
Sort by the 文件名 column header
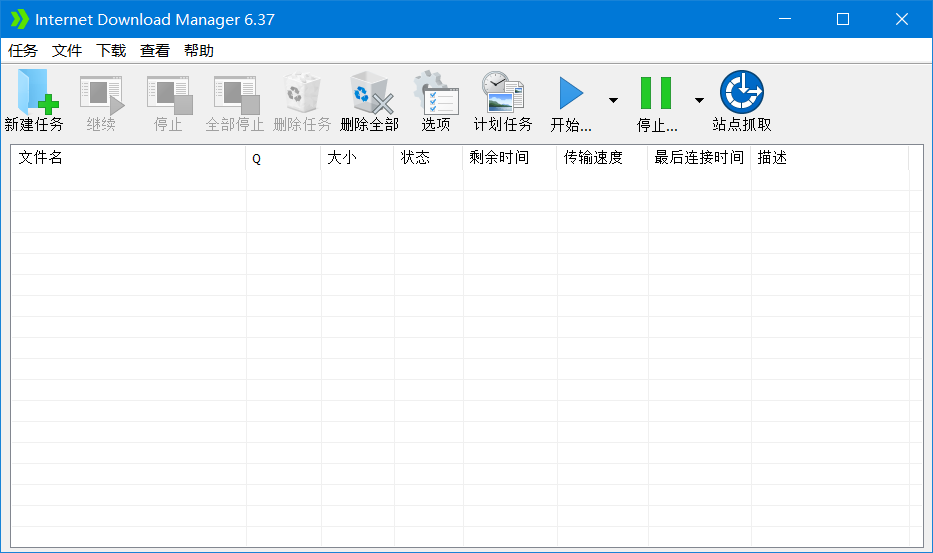[x=129, y=158]
